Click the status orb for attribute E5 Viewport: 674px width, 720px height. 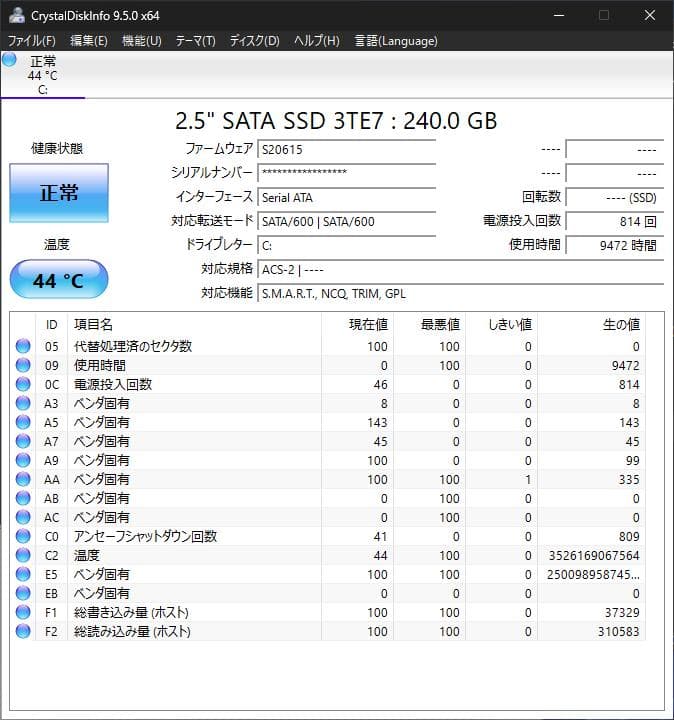[23, 574]
